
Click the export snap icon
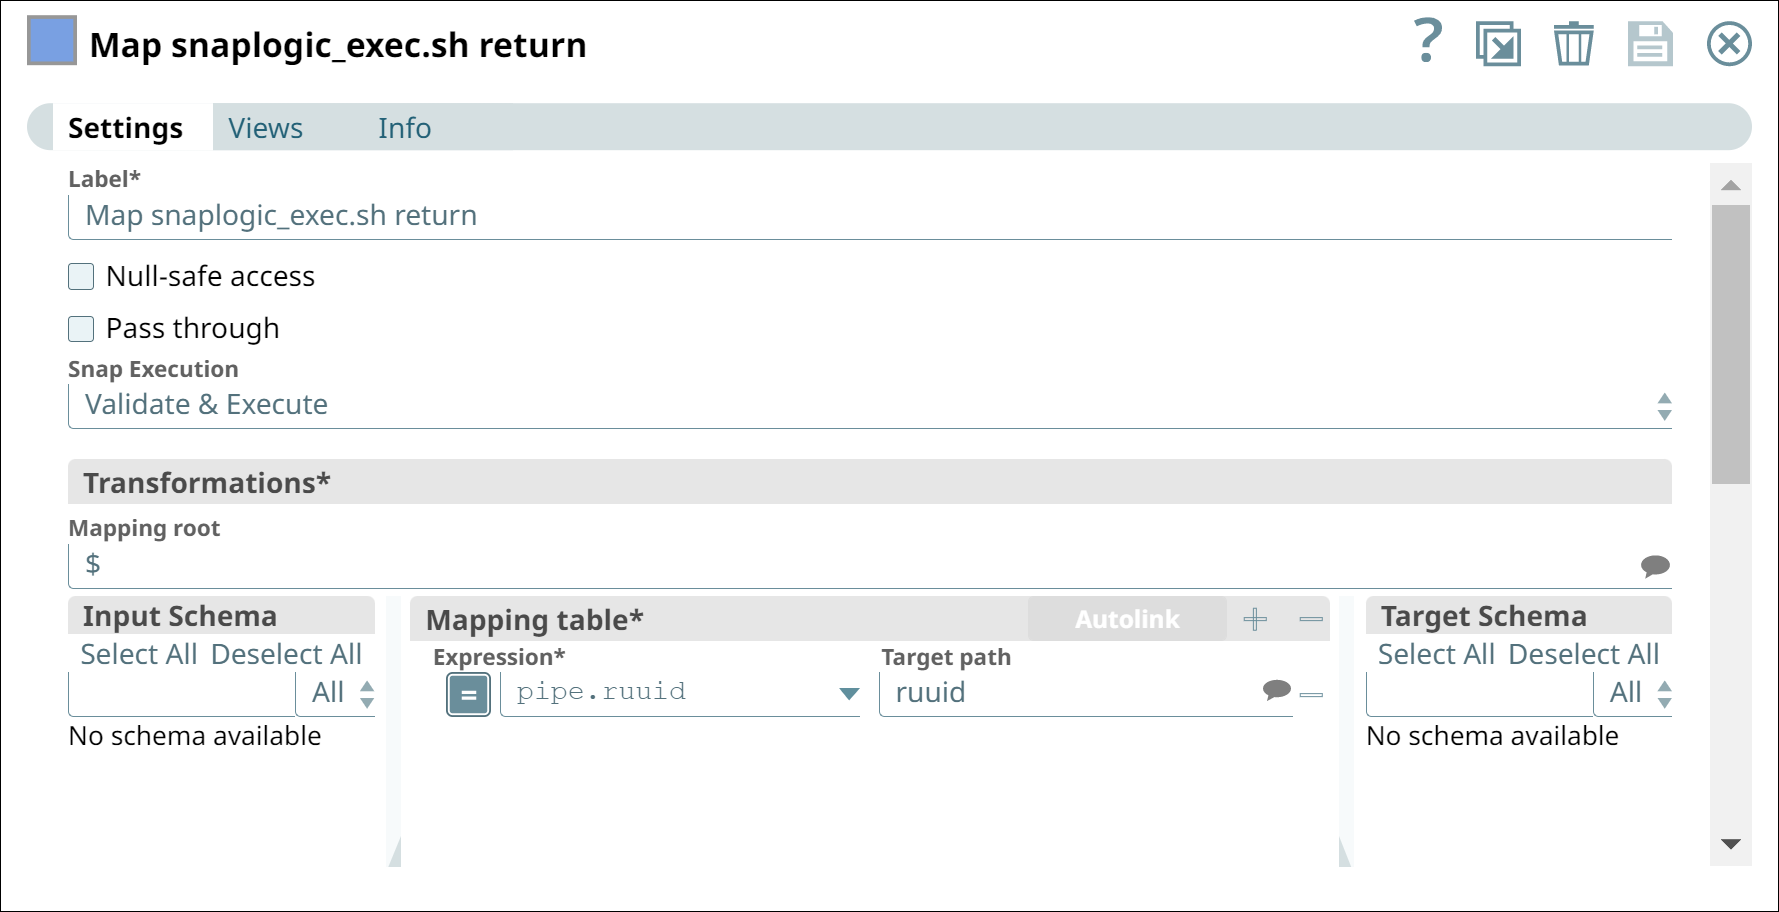point(1498,43)
